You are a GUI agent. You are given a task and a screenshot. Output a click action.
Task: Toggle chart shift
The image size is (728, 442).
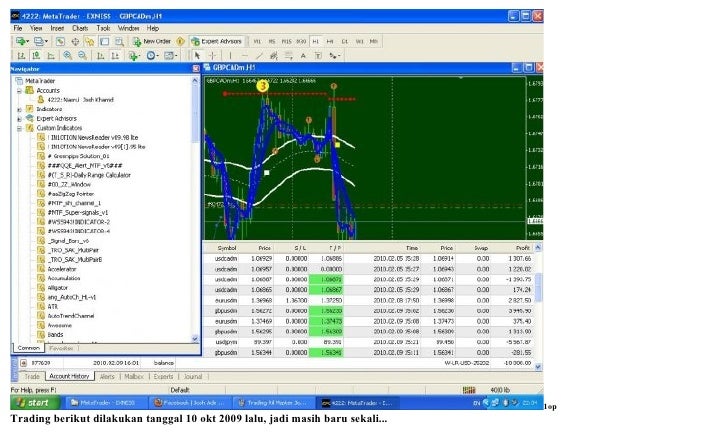[x=115, y=56]
